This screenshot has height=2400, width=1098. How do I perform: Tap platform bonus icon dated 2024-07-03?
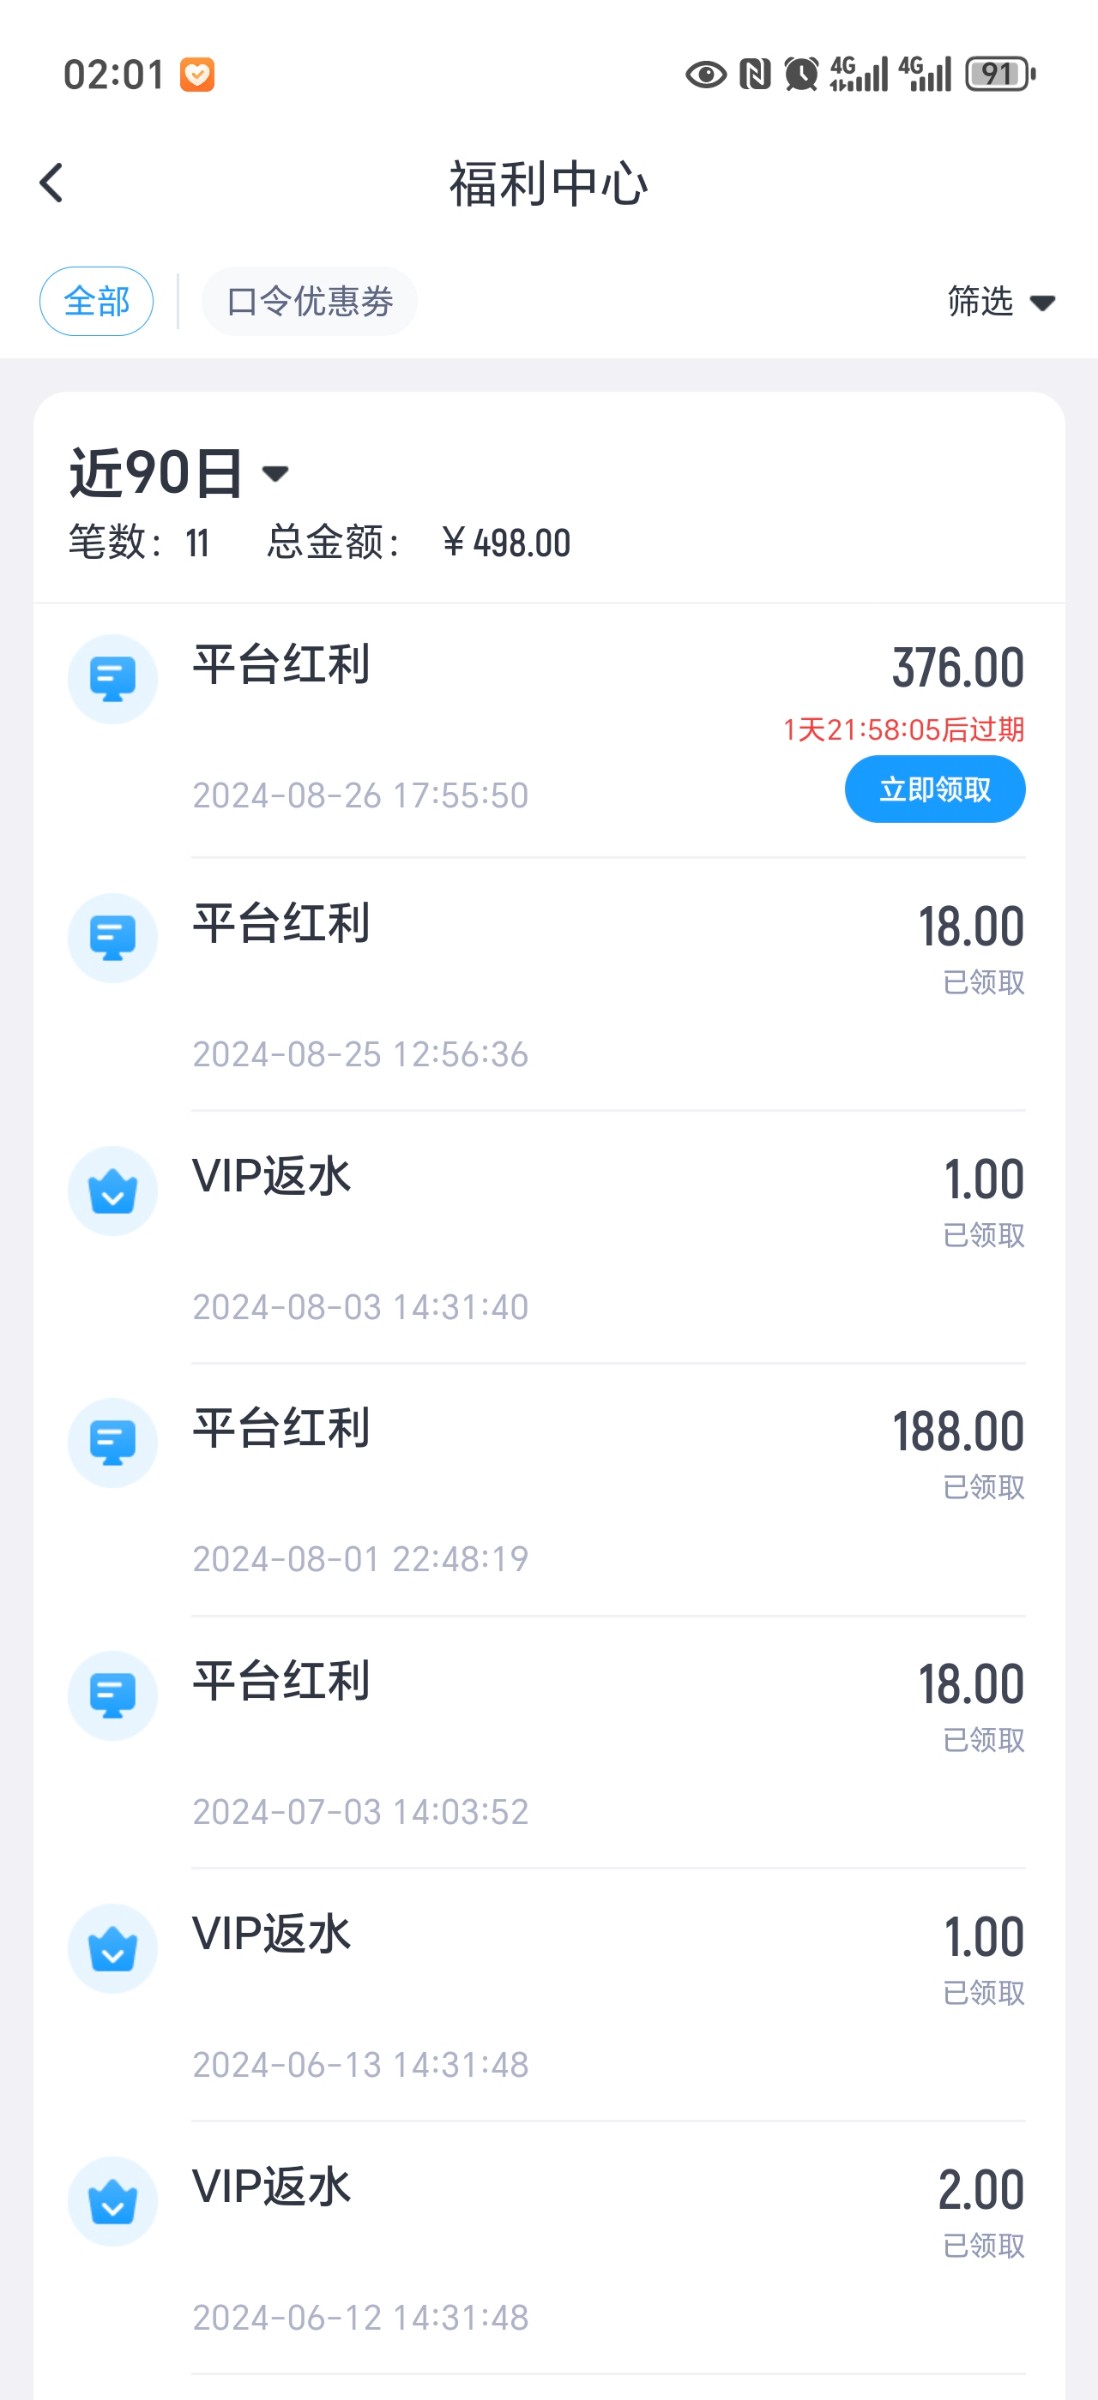tap(112, 1696)
